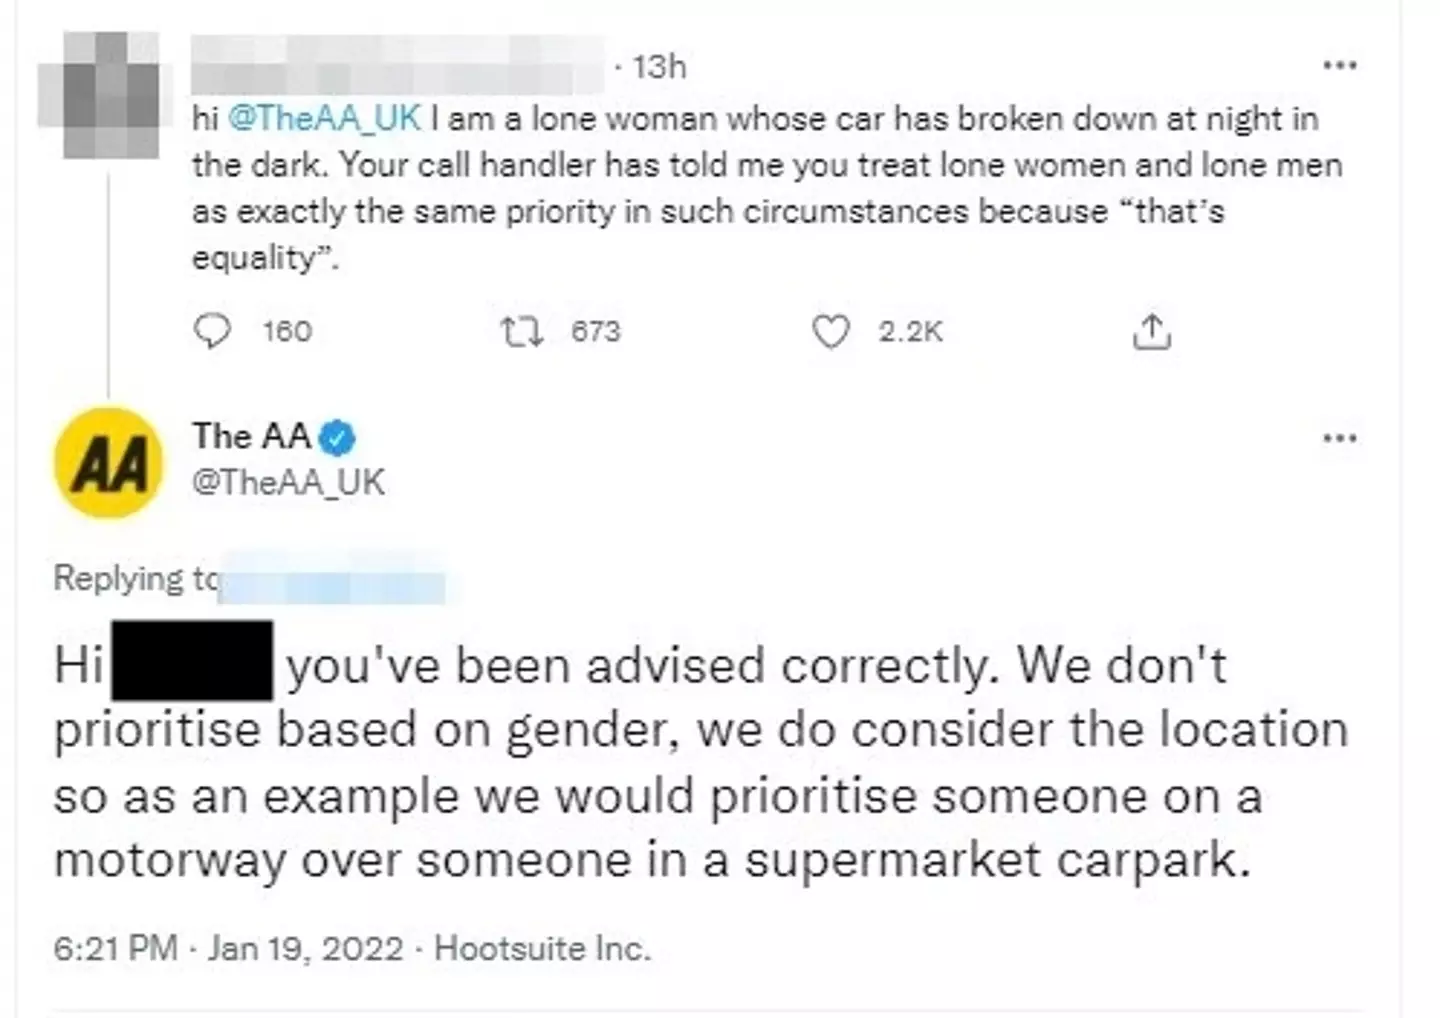Click the 160 replies count
Screen dimensions: 1440x1018
287,331
